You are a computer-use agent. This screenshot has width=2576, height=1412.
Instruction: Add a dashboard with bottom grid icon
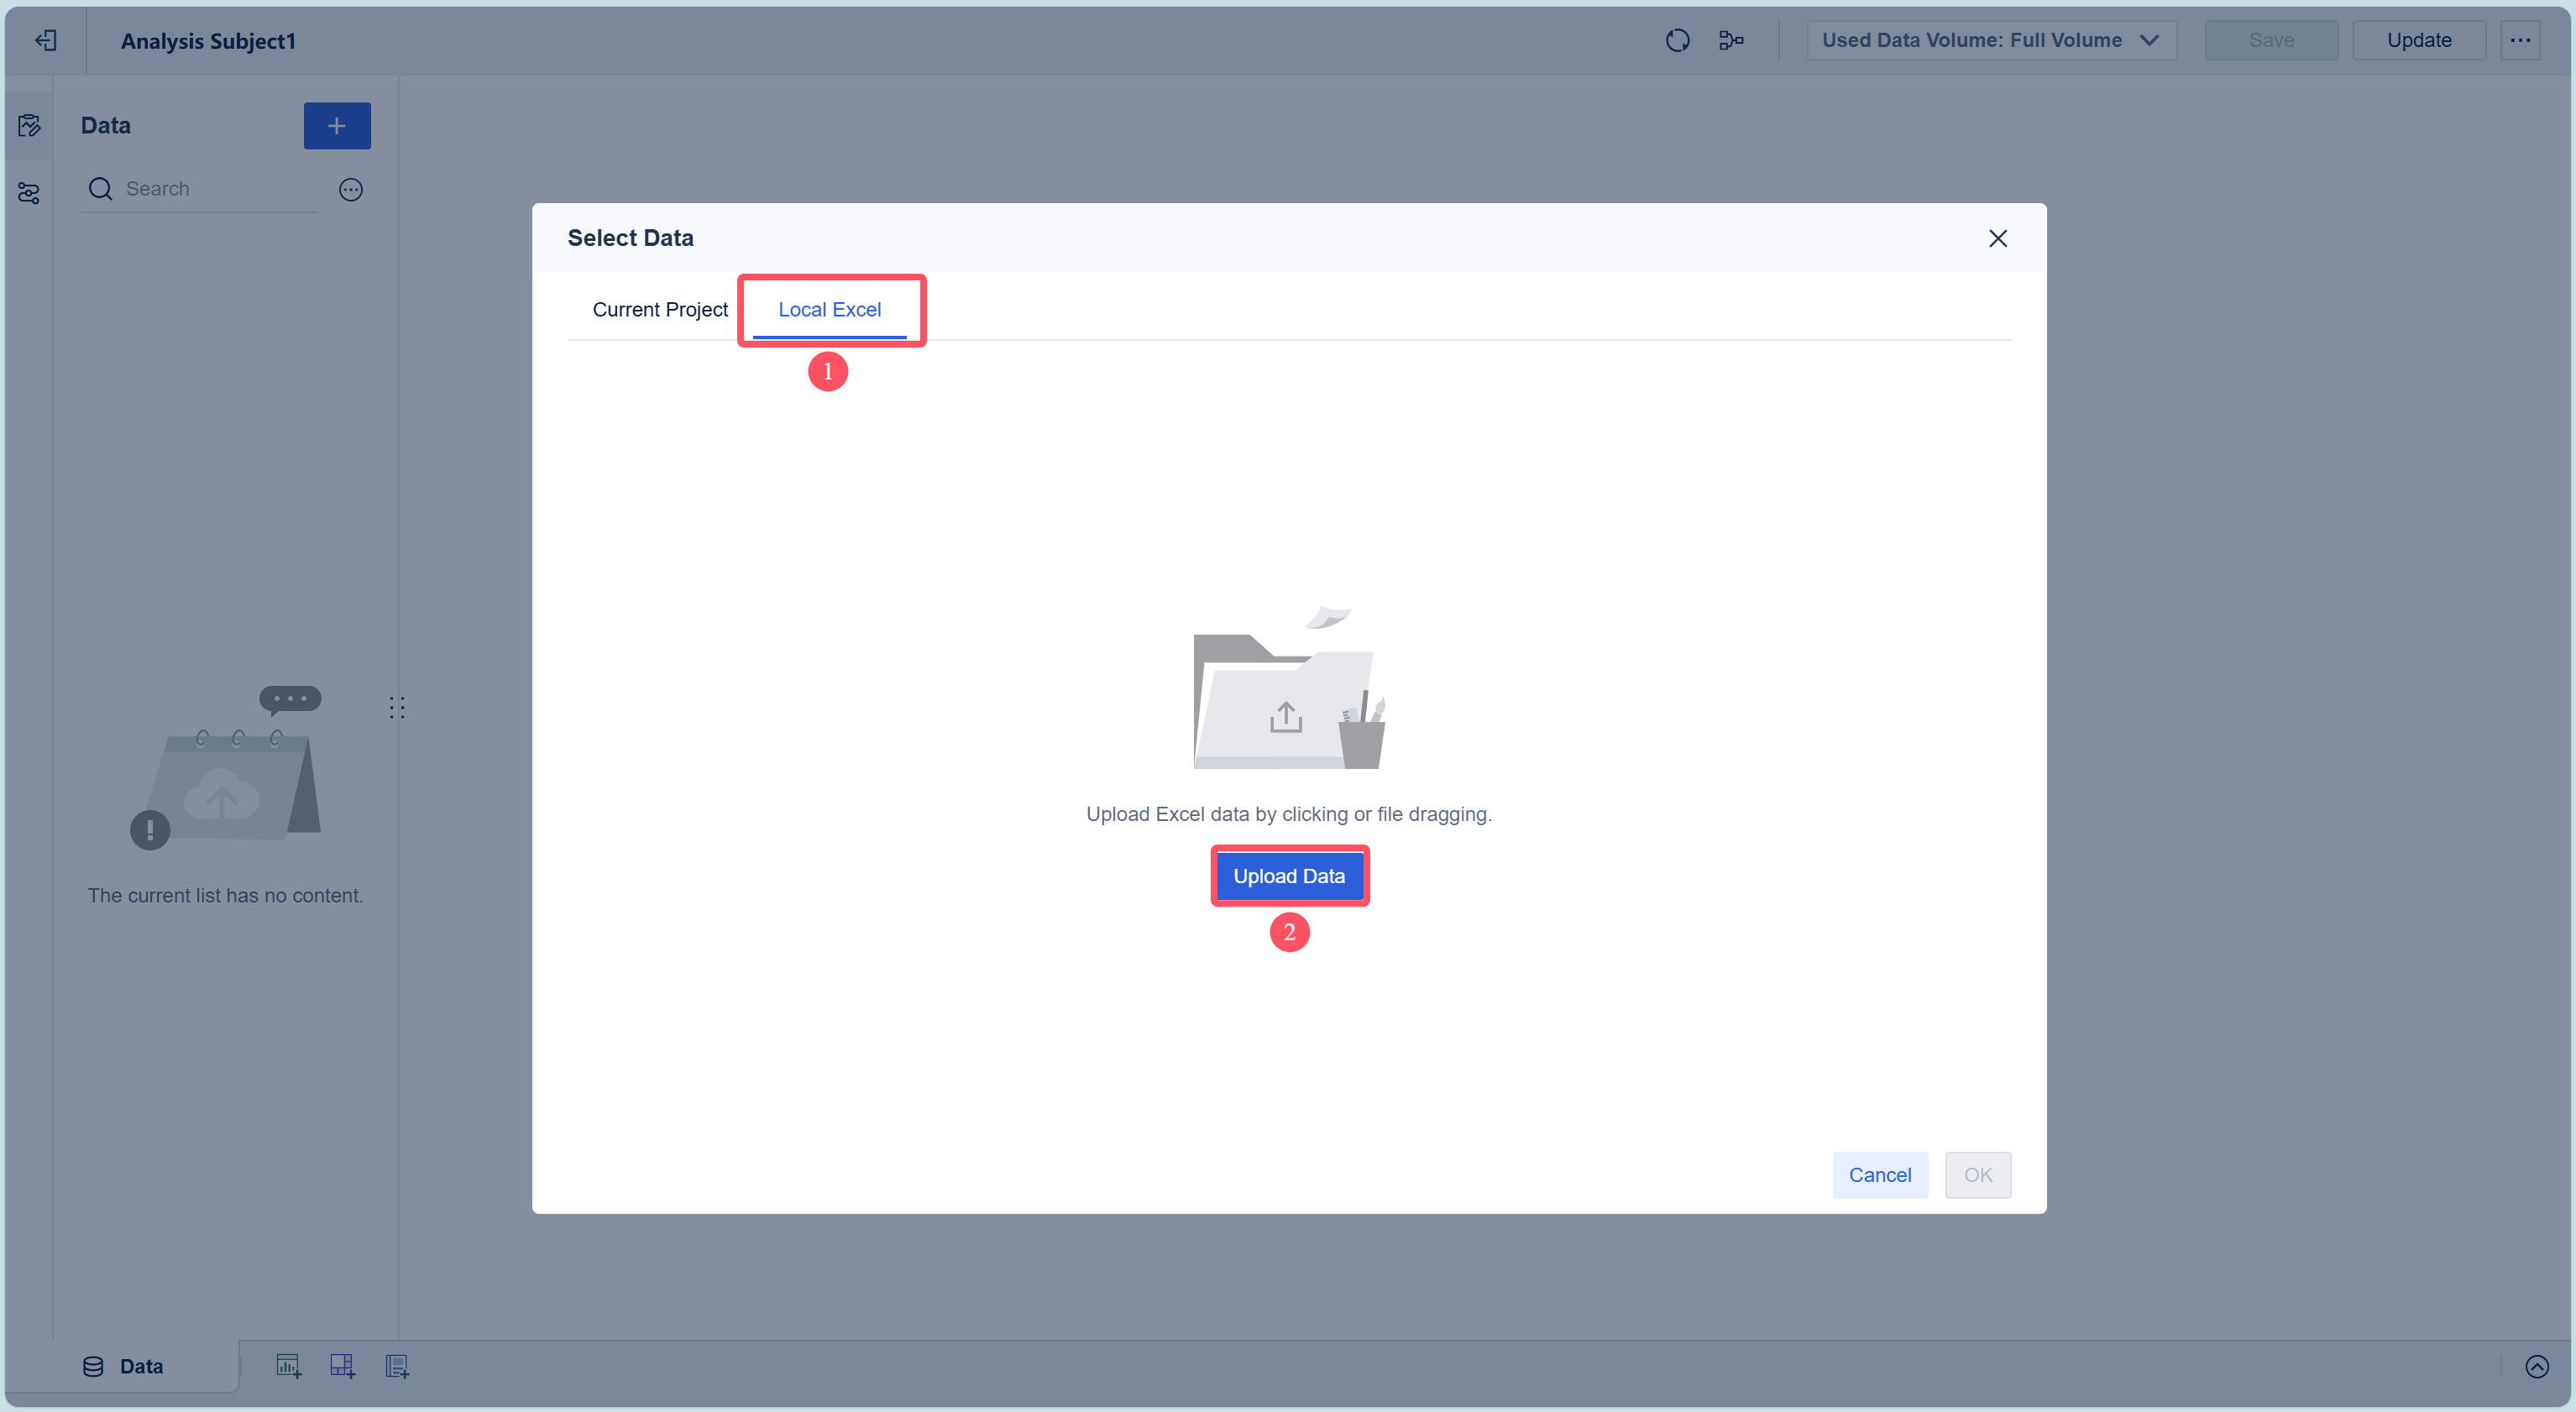(x=342, y=1366)
